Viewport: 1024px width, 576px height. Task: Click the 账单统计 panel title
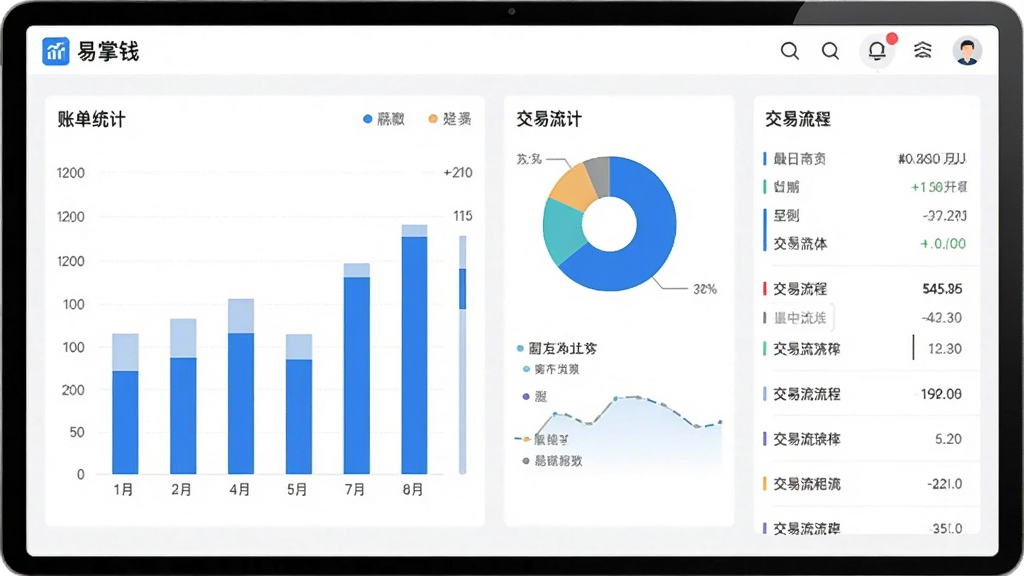click(x=91, y=120)
